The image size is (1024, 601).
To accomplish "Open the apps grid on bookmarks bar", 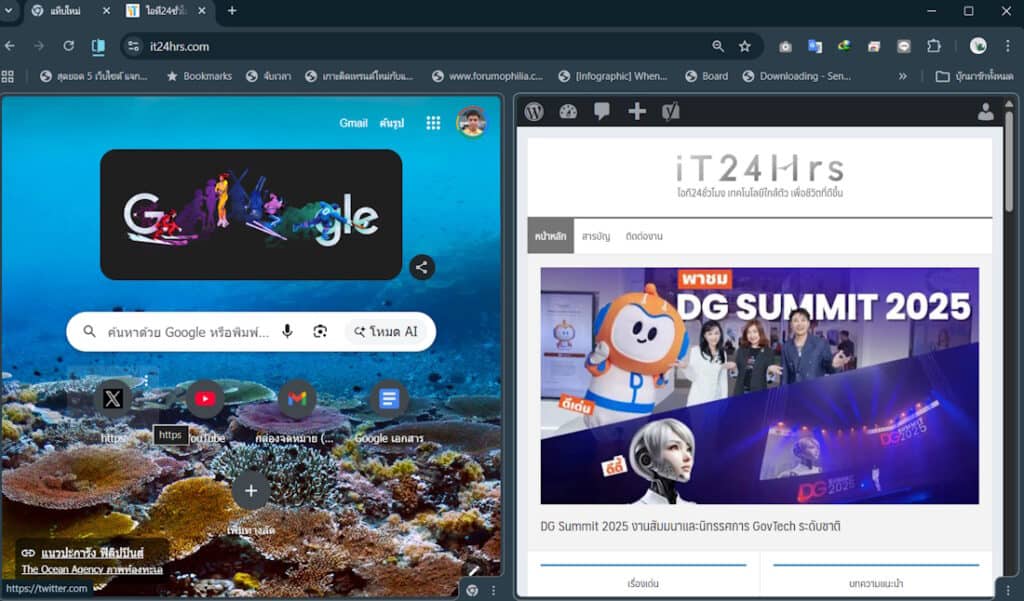I will pyautogui.click(x=8, y=76).
